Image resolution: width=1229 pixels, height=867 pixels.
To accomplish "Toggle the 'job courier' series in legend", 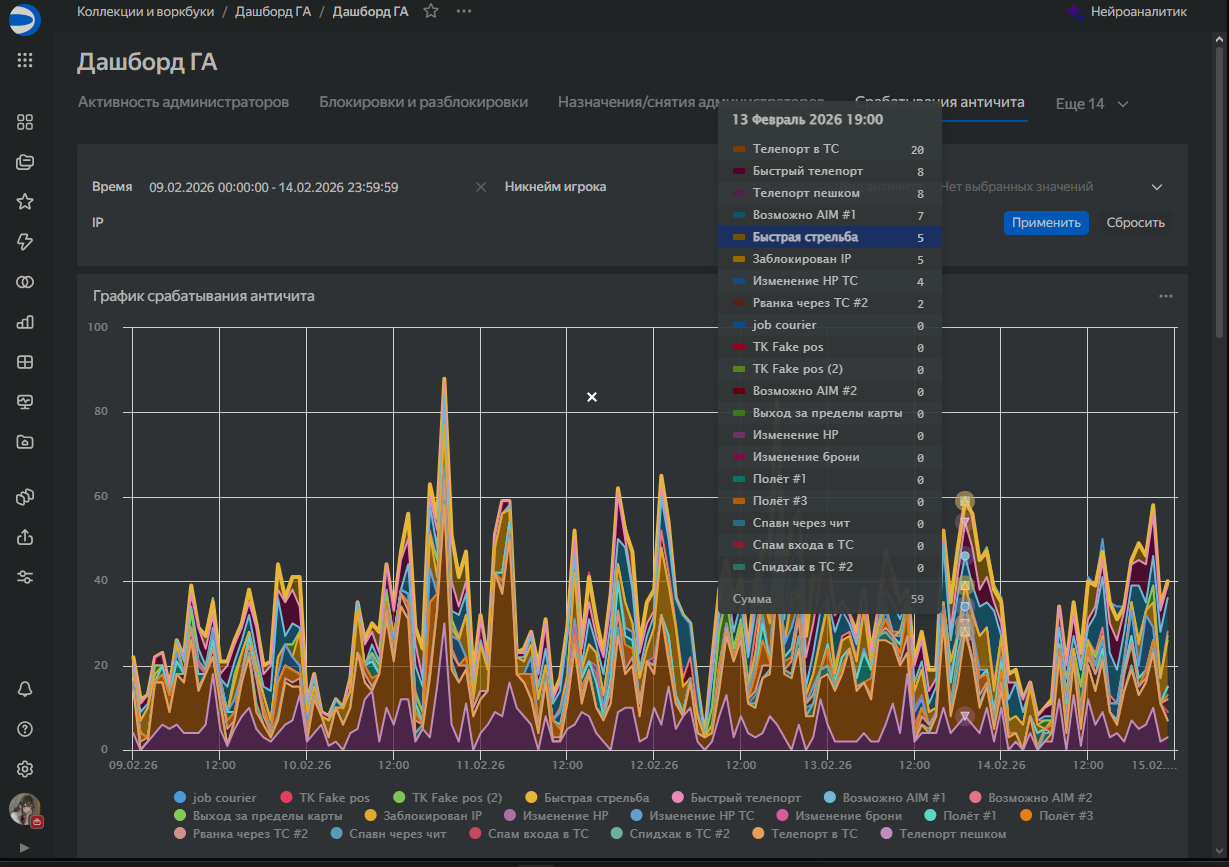I will coord(224,798).
